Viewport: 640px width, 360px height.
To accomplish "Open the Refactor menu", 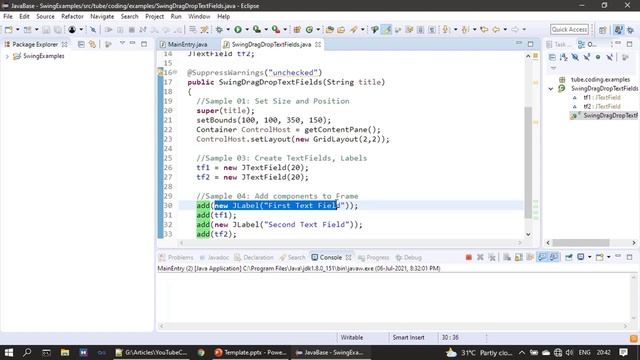I will click(x=72, y=16).
